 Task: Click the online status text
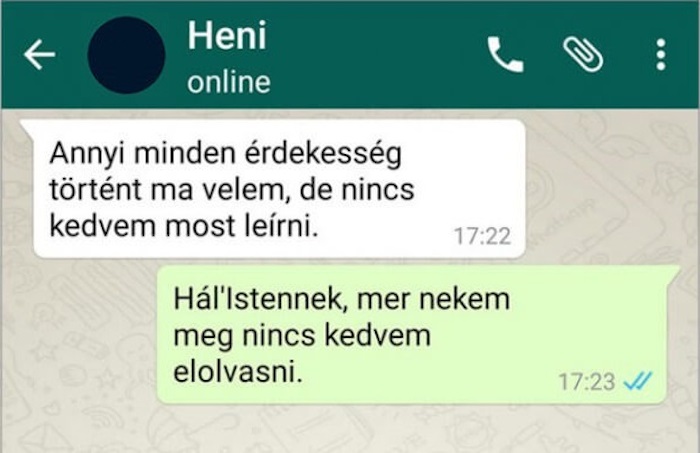point(229,83)
